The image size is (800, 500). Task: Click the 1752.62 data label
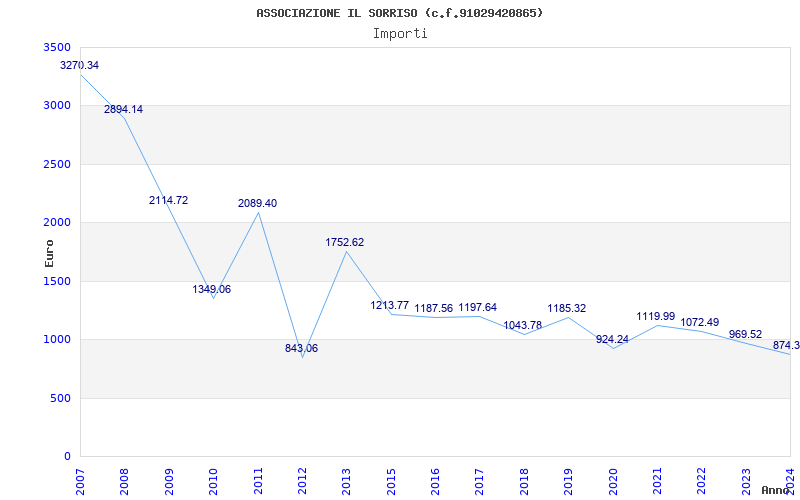click(x=345, y=242)
